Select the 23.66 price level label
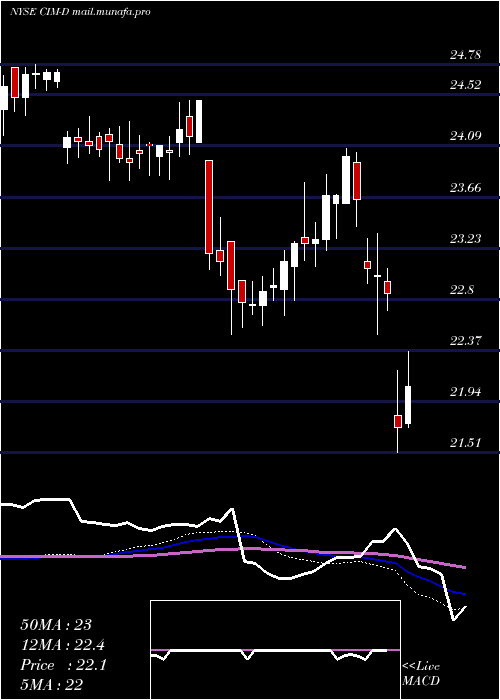 (x=466, y=187)
